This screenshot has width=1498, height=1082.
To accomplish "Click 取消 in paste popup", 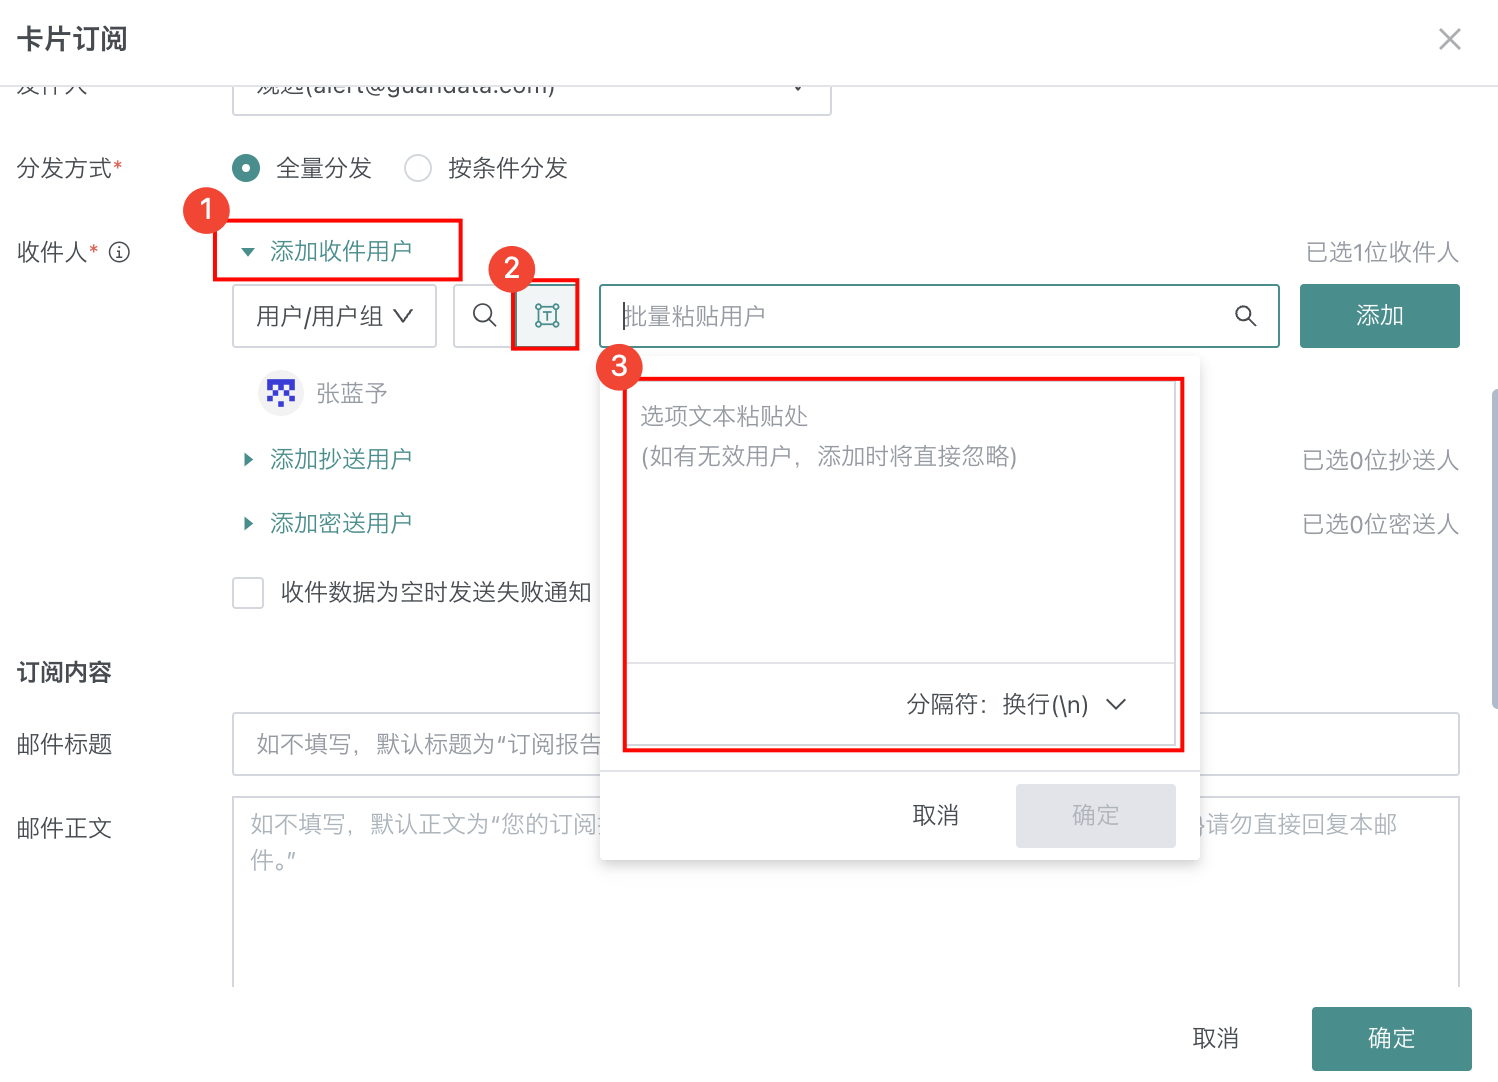I will (x=935, y=816).
